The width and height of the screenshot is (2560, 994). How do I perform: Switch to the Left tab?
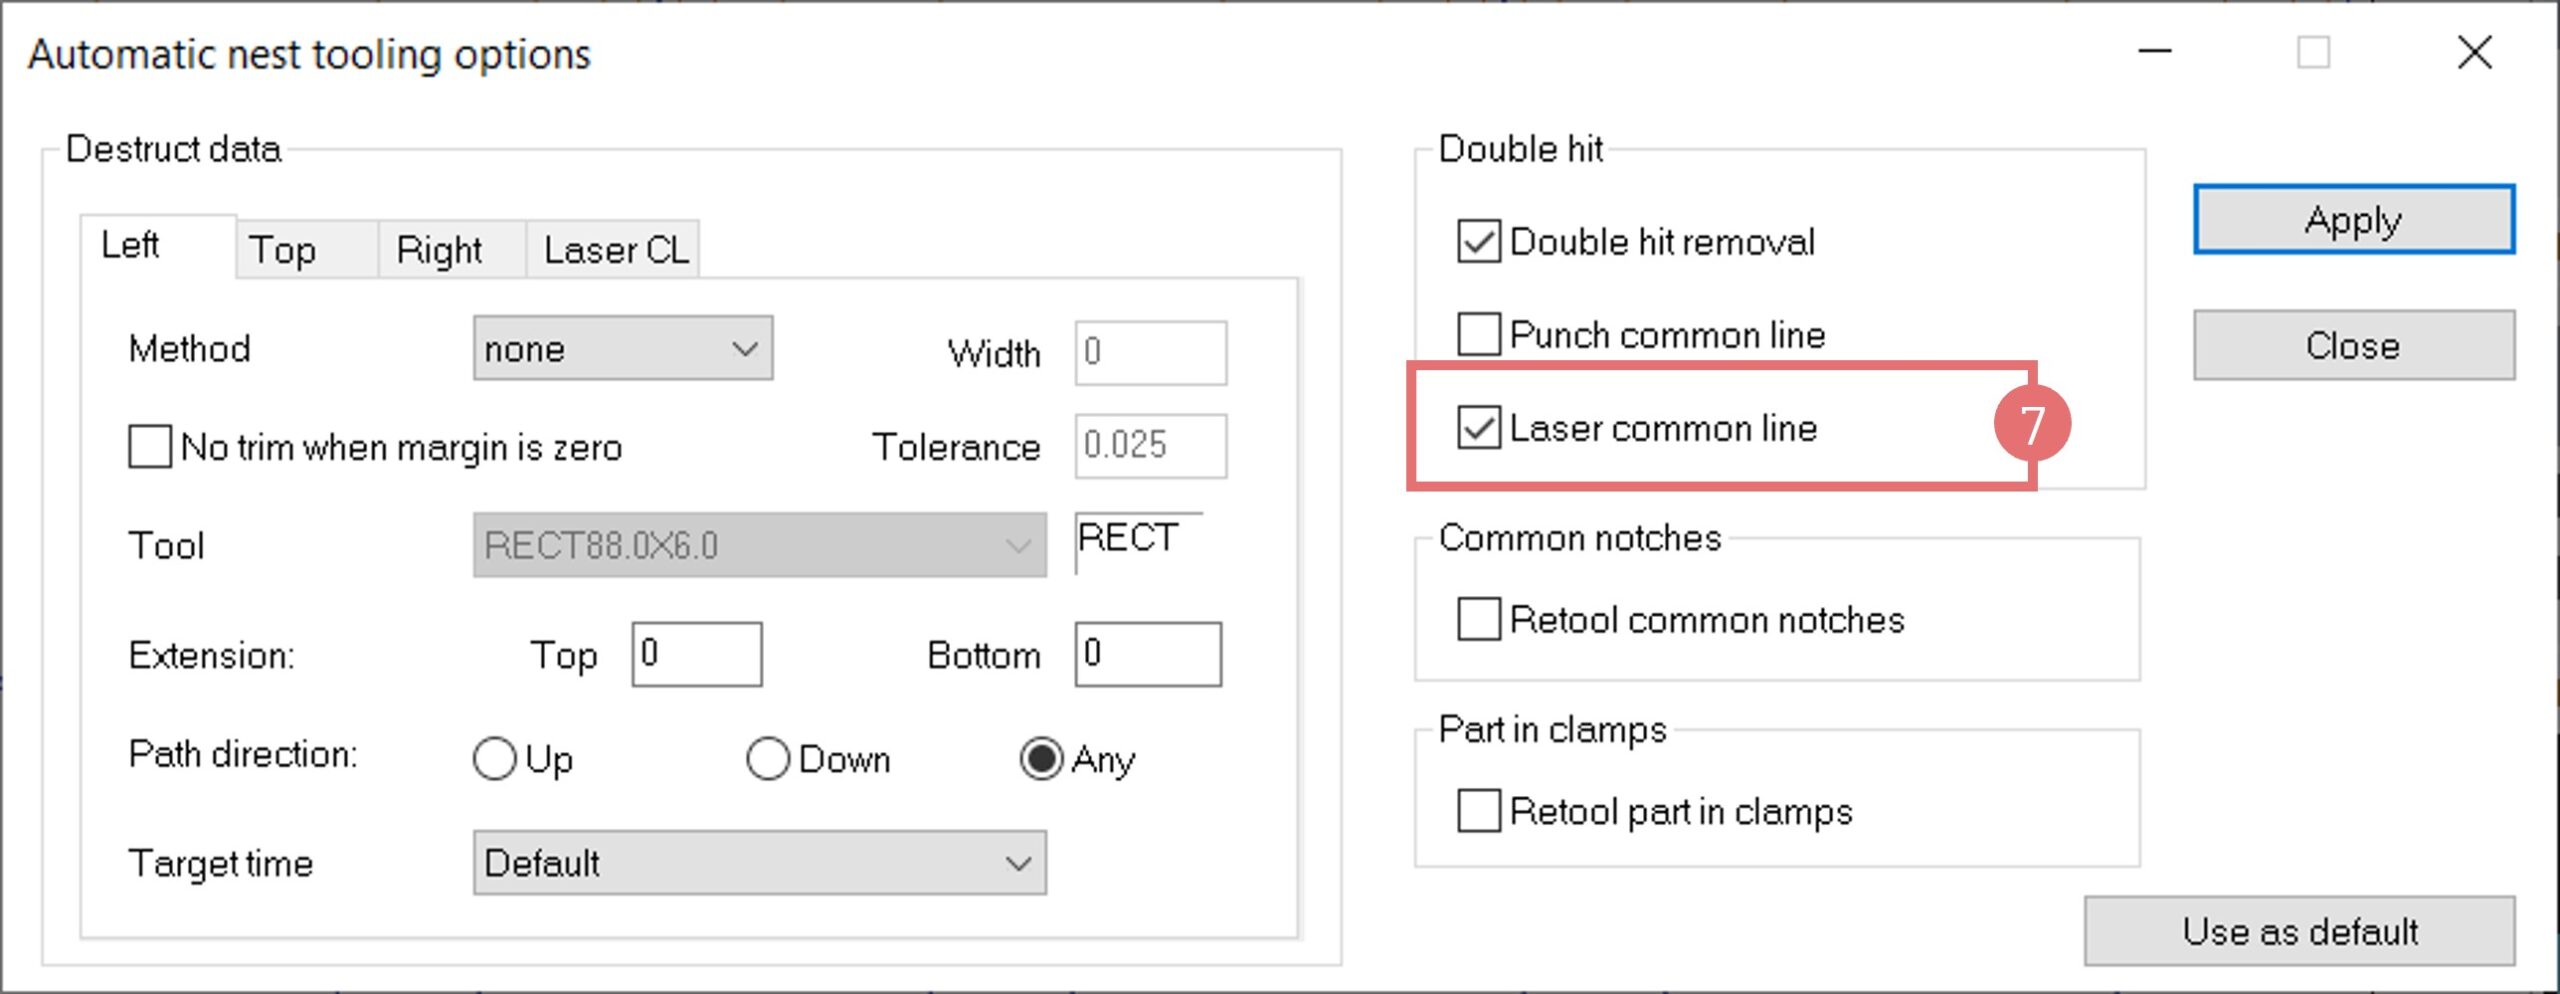(131, 245)
